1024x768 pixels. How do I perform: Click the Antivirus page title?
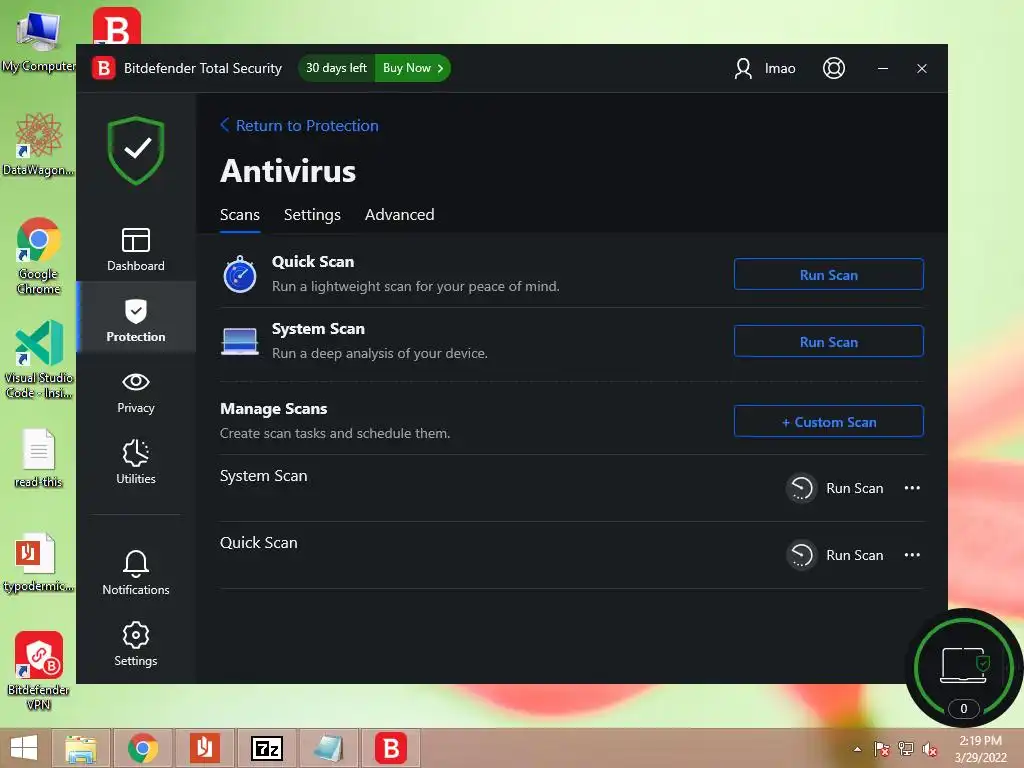coord(288,171)
